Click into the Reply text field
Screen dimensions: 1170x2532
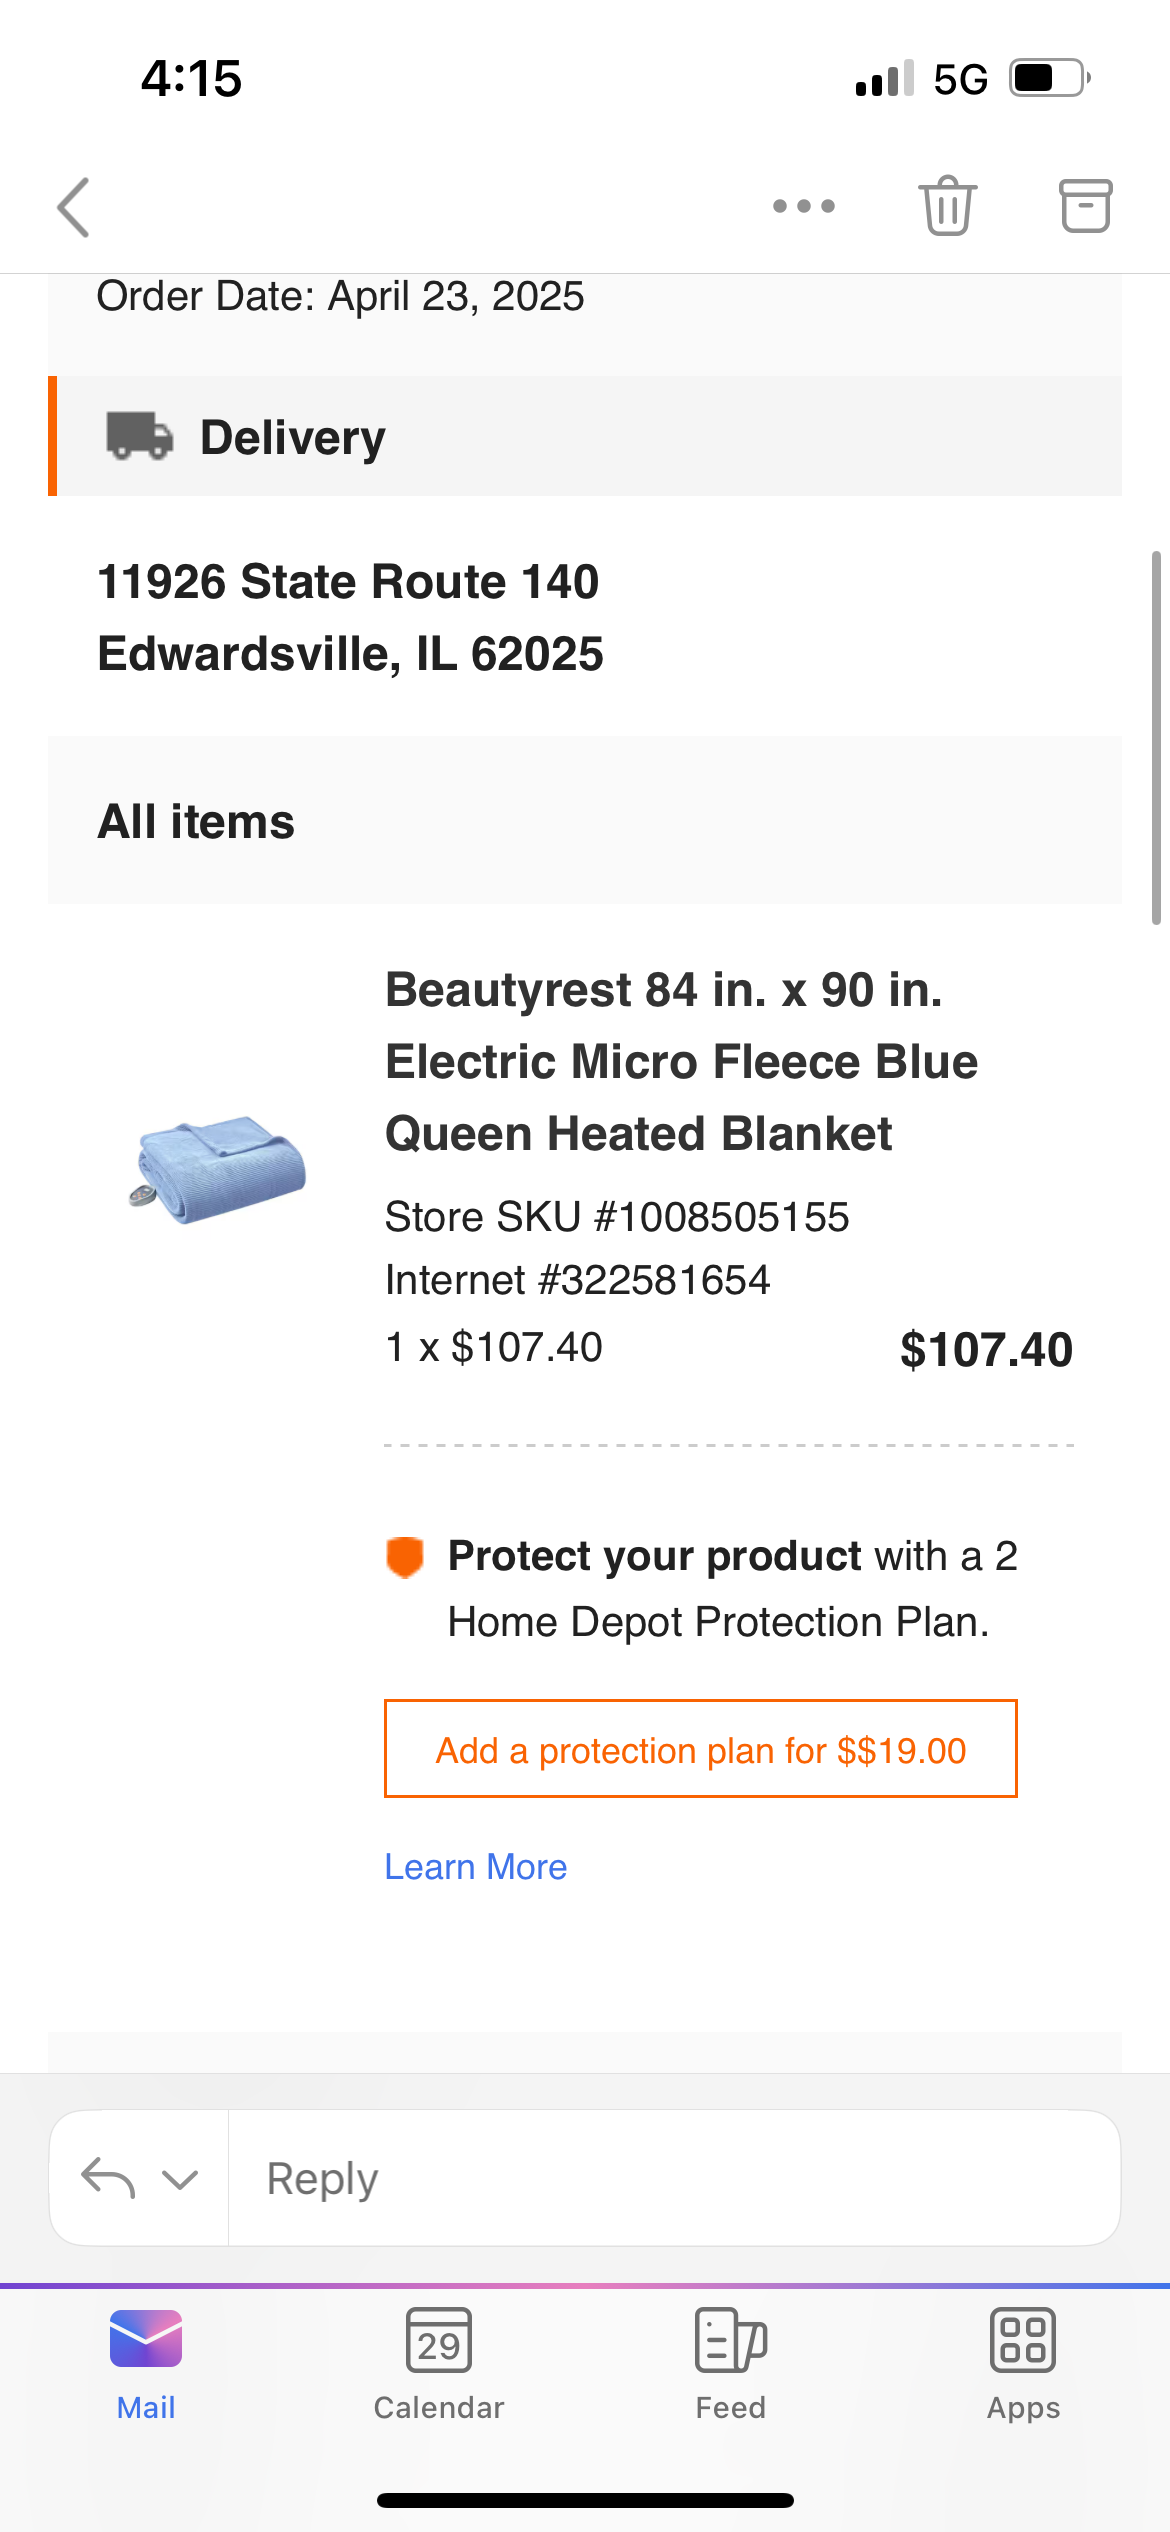(674, 2178)
